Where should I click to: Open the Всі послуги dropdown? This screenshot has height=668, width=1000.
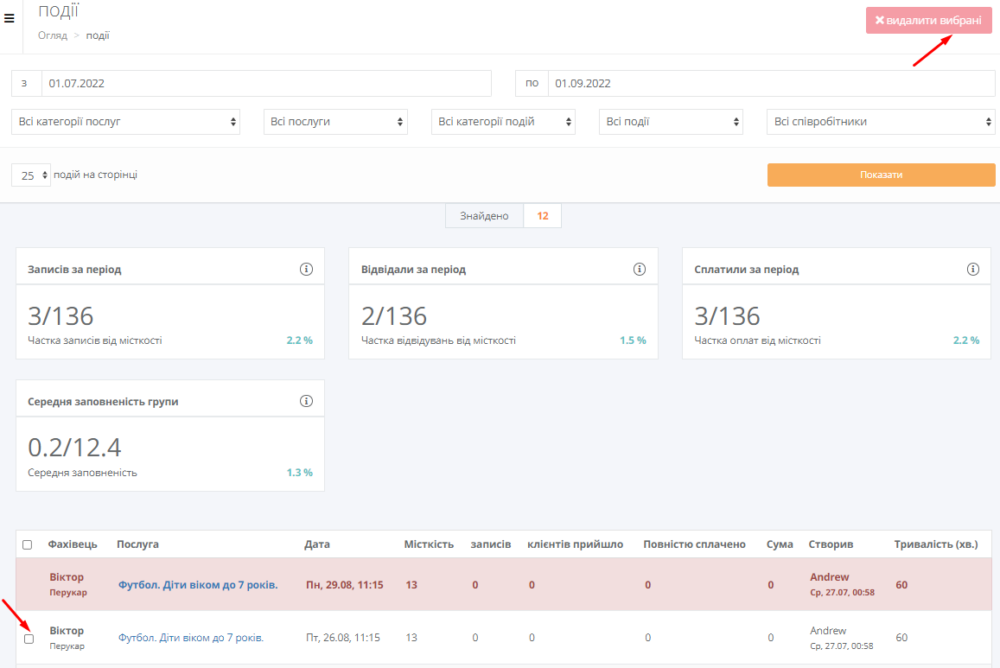[x=335, y=122]
